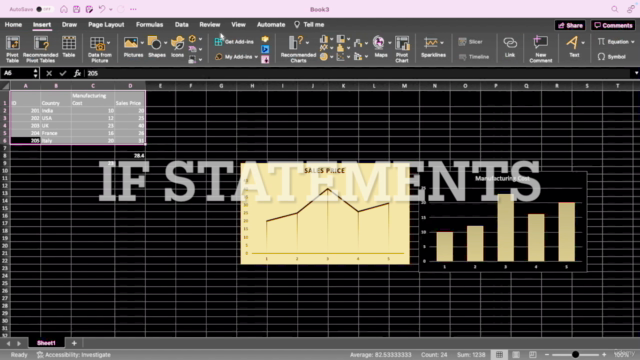Screen dimensions: 640x360
Task: Insert a Table from the ribbon
Action: point(69,47)
